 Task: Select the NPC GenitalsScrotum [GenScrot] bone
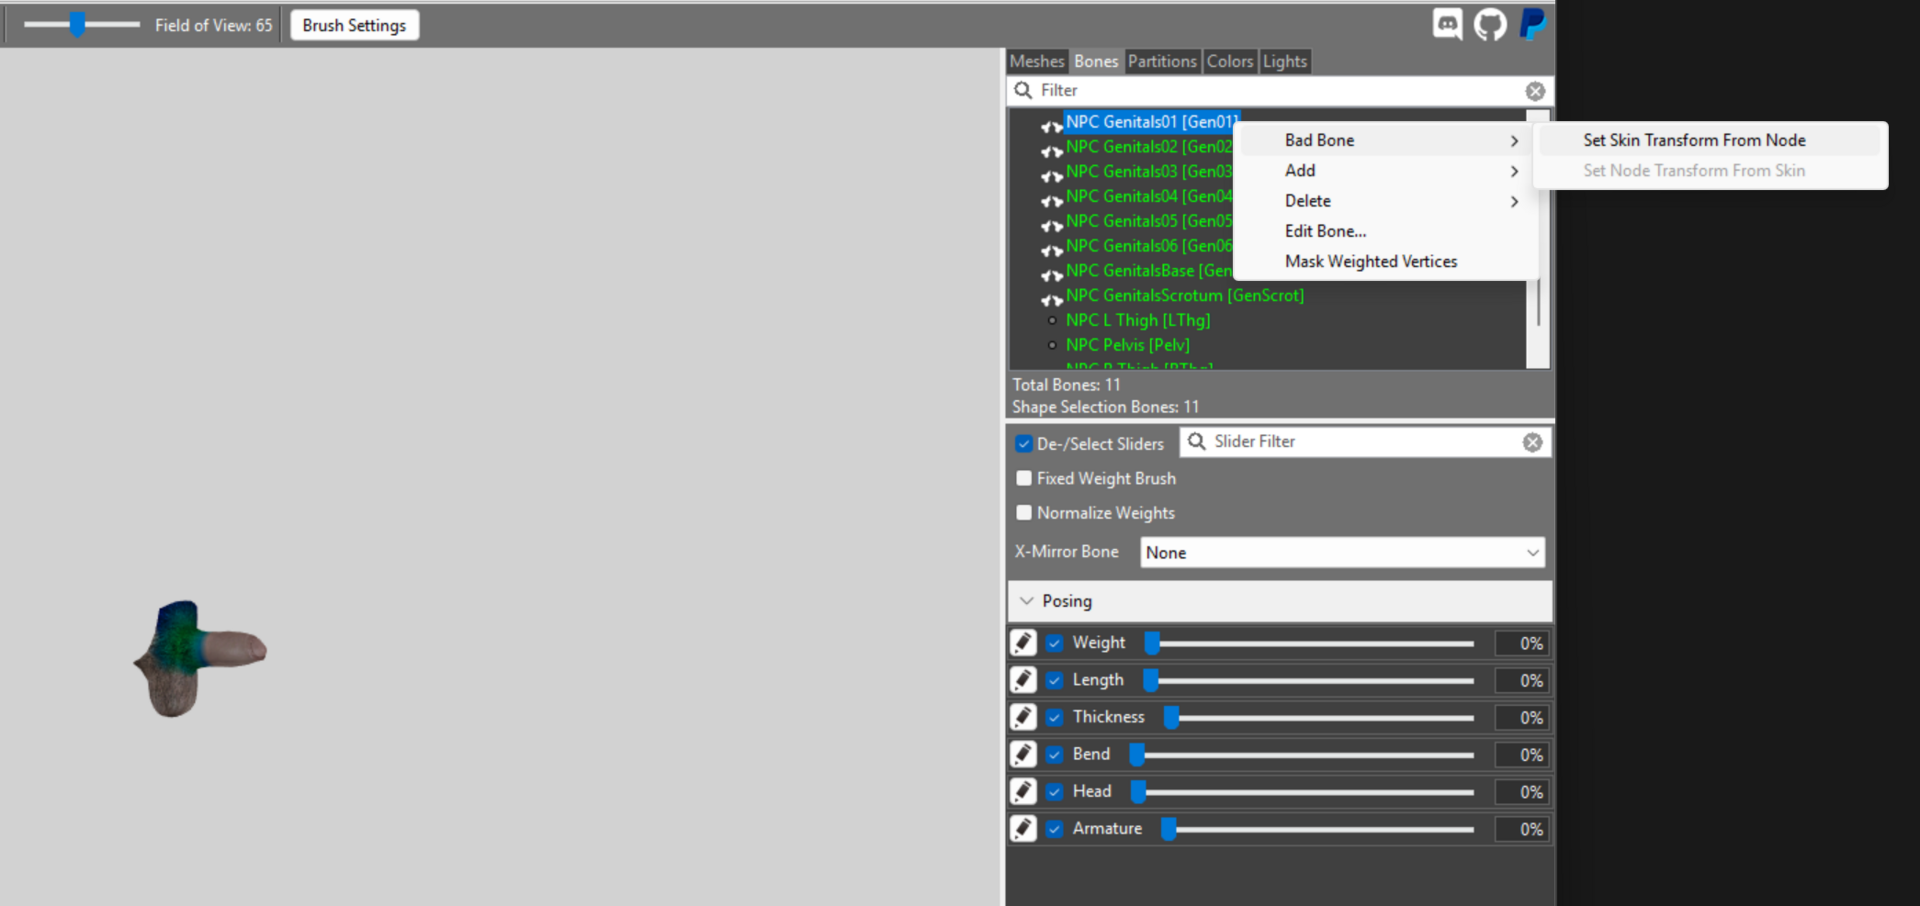click(x=1185, y=295)
